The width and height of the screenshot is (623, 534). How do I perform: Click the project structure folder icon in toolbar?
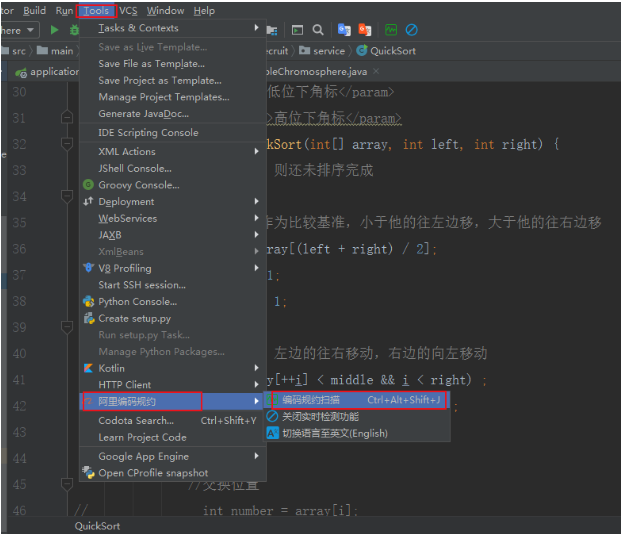point(272,30)
